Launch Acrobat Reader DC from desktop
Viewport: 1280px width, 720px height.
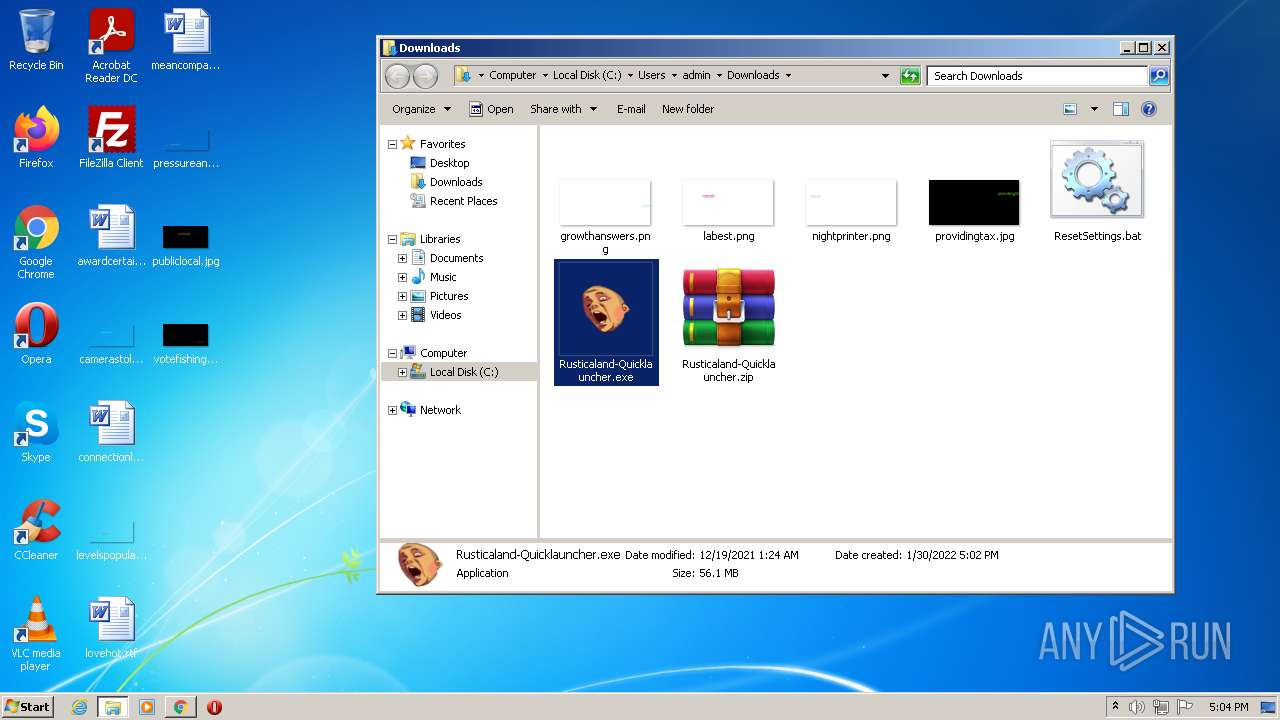pos(111,46)
